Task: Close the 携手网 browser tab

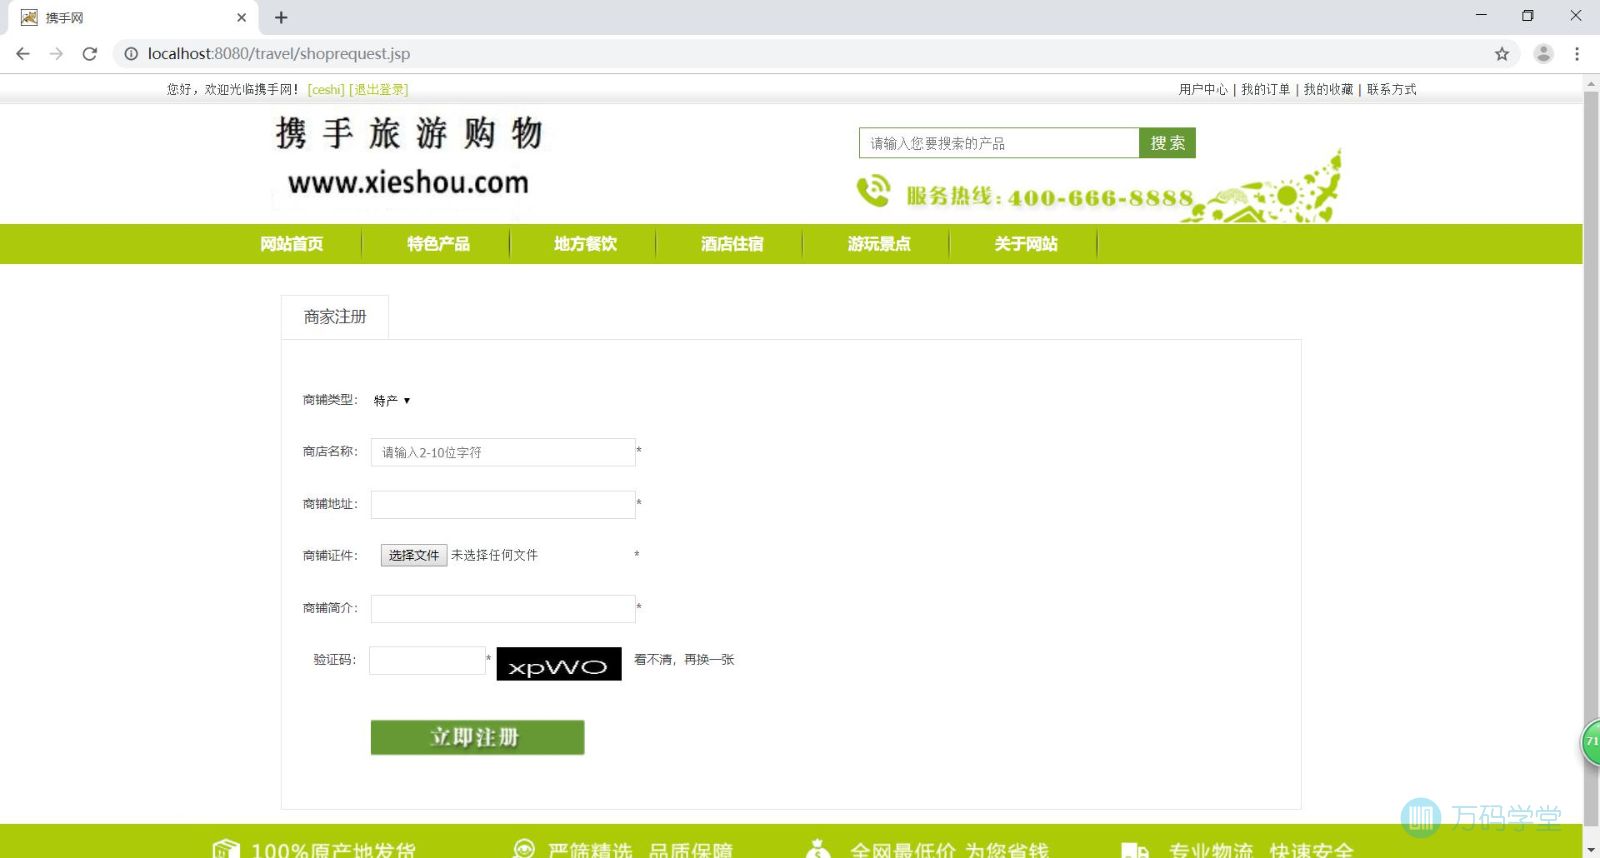Action: [241, 17]
